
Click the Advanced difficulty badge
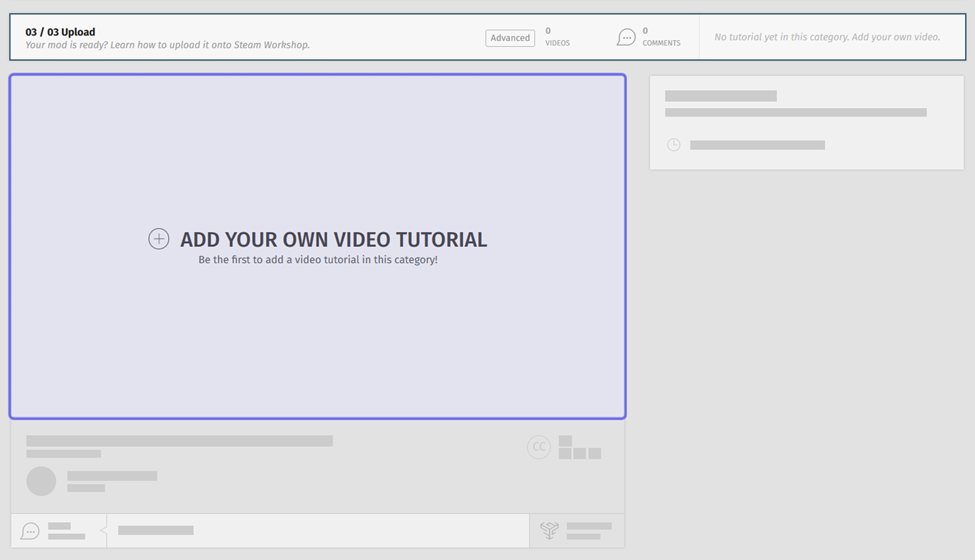click(x=510, y=38)
